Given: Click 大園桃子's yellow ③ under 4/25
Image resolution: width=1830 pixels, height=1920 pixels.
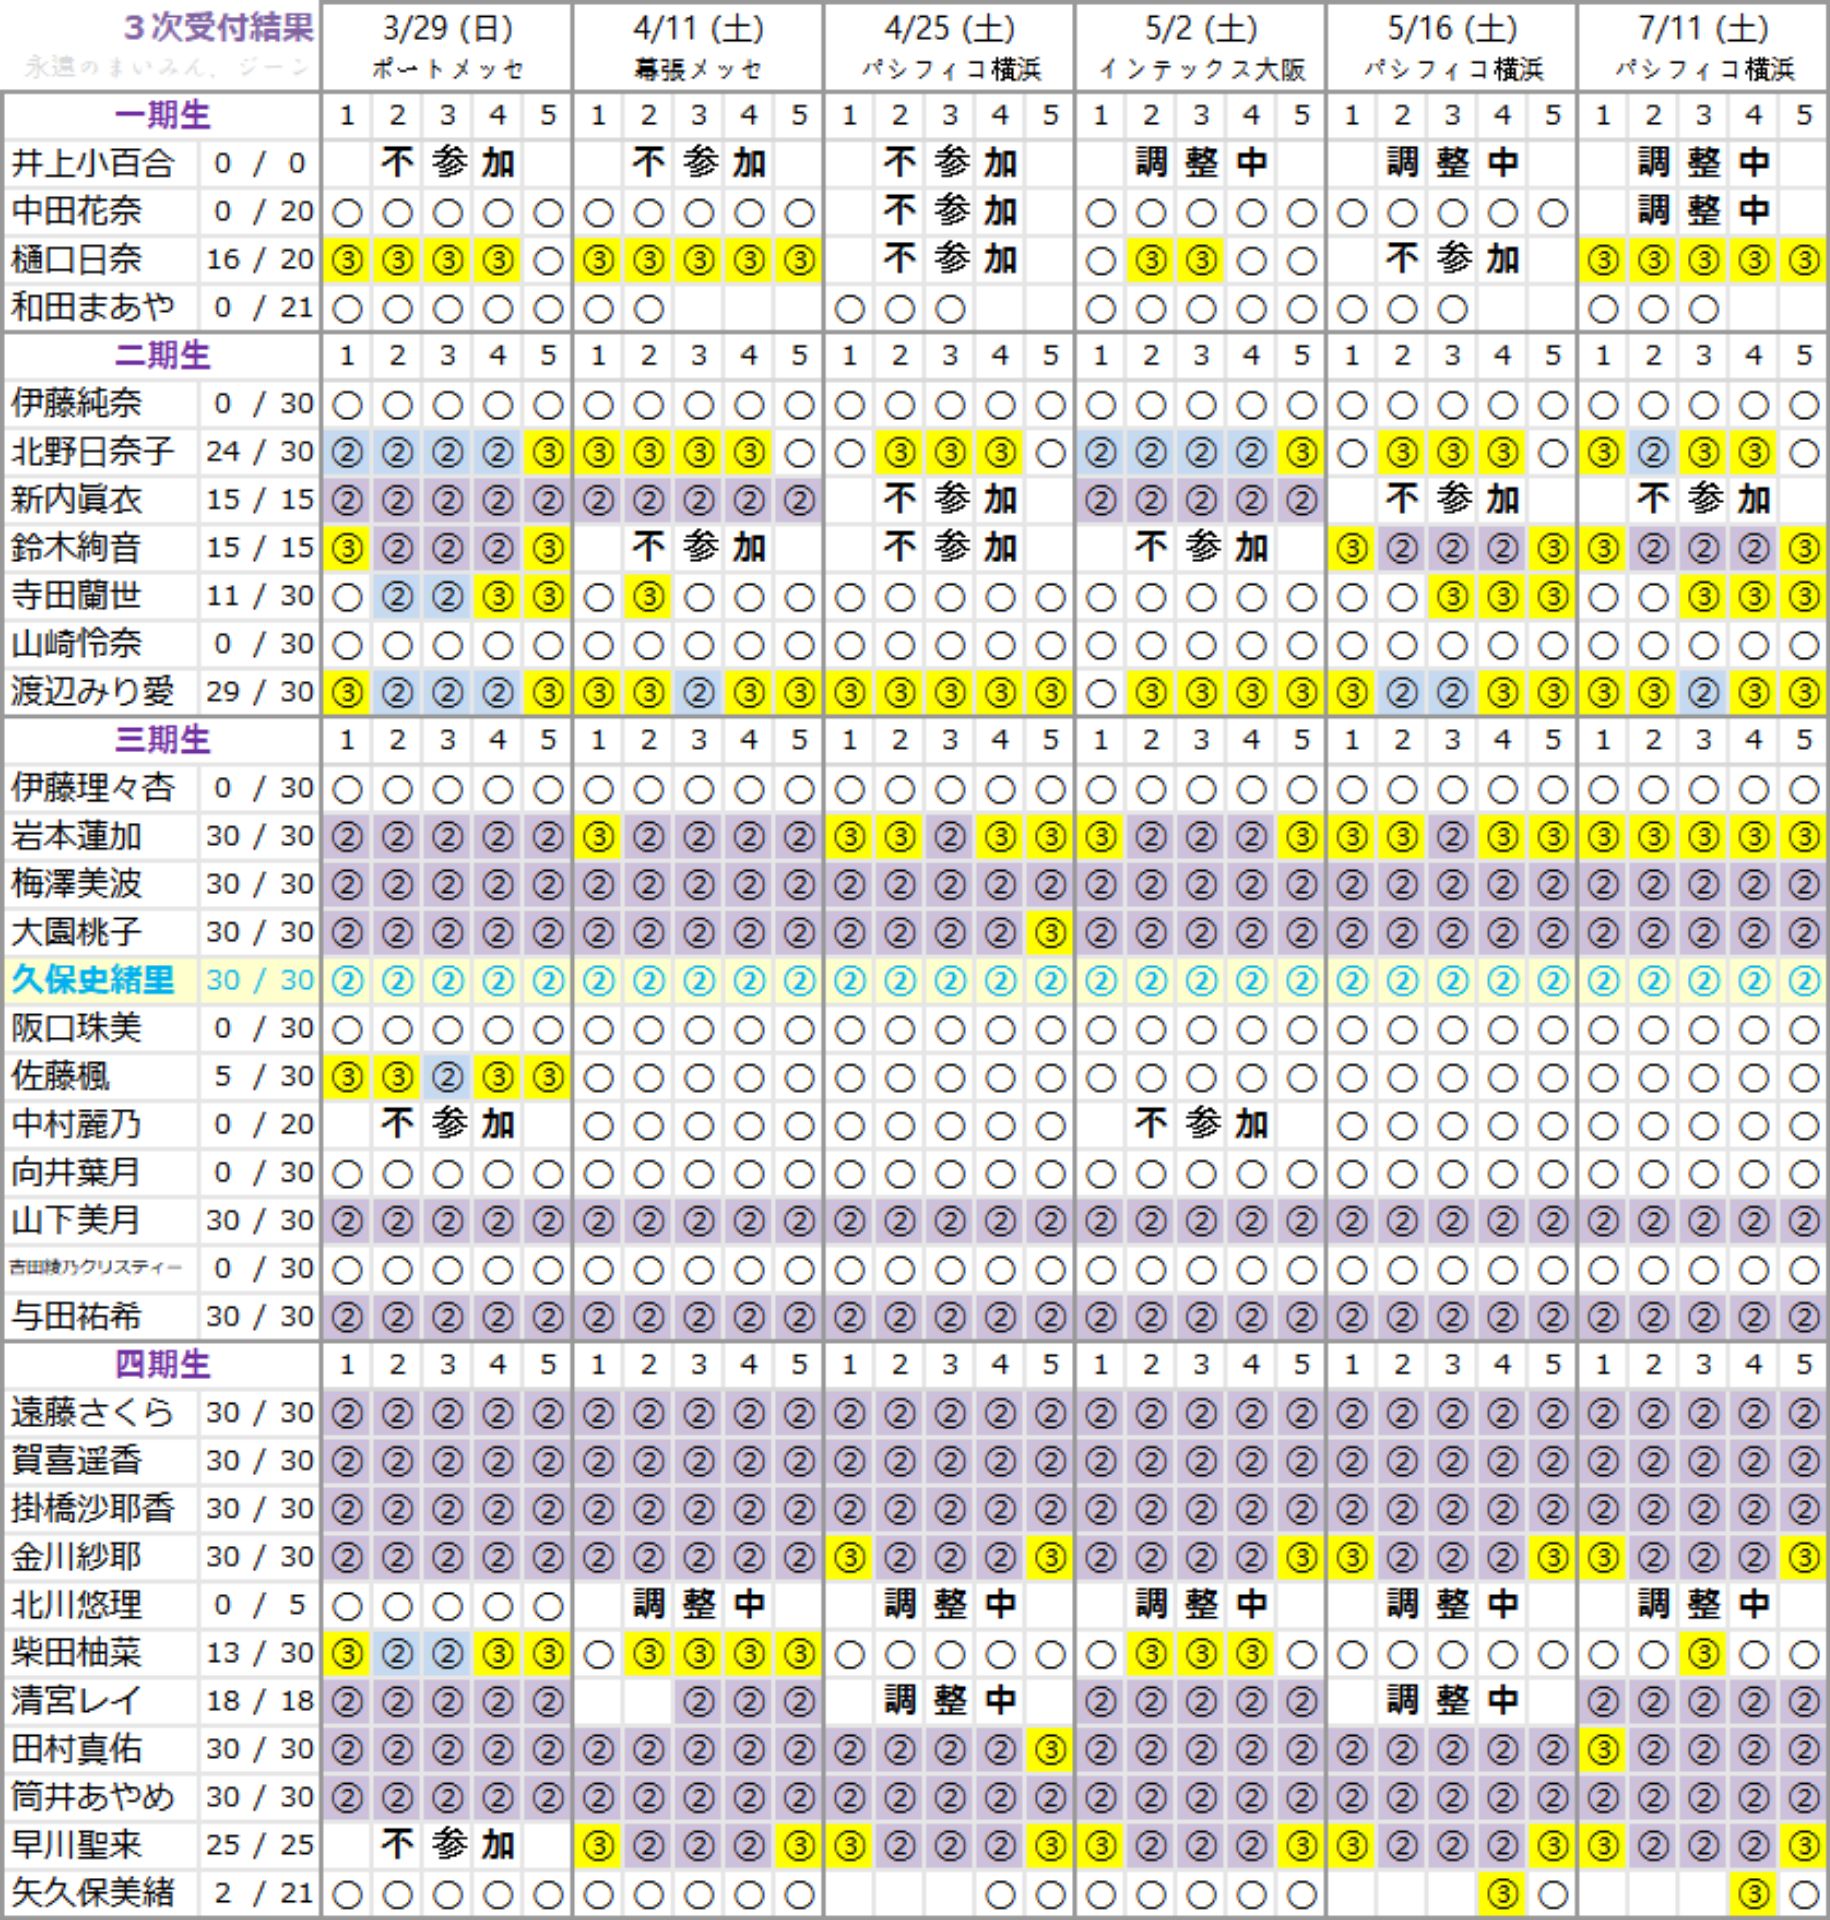Looking at the screenshot, I should click(x=1050, y=932).
